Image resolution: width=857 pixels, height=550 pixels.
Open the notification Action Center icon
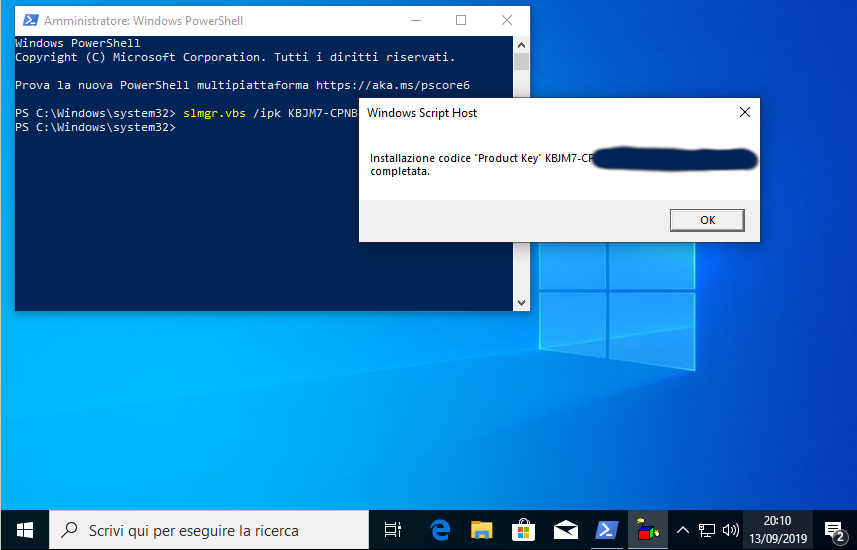coord(834,530)
